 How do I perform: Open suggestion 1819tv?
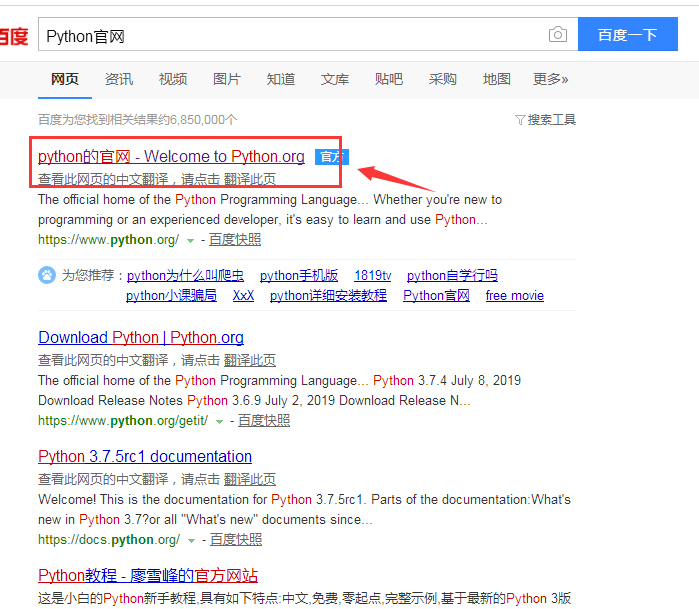pos(373,276)
